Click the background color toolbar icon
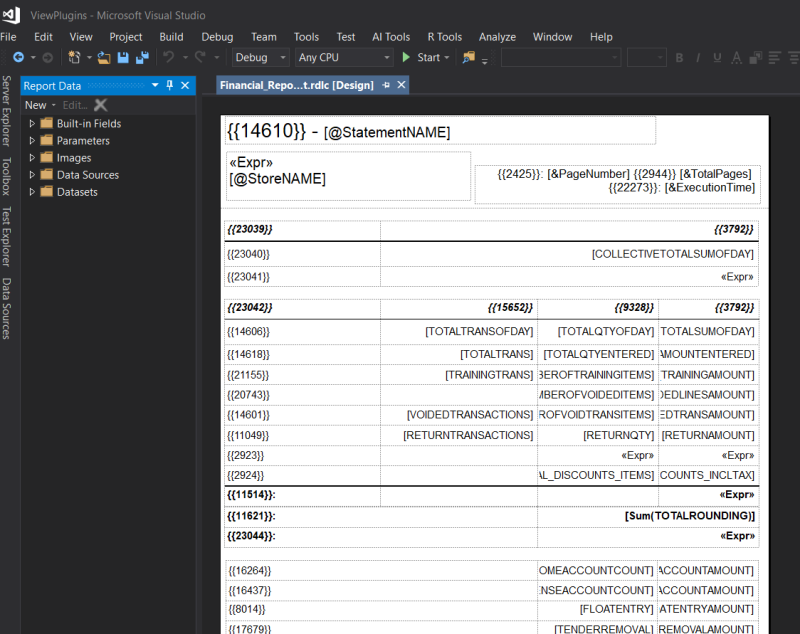This screenshot has width=800, height=634. (756, 58)
